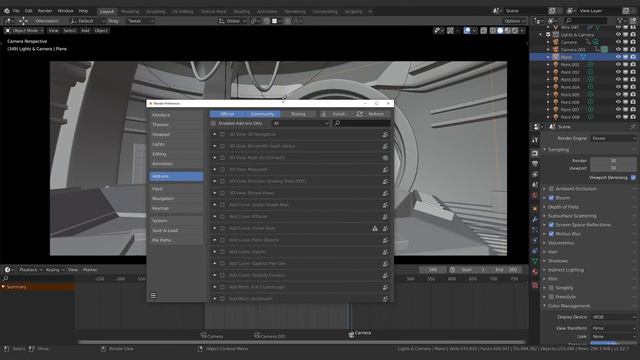Image resolution: width=640 pixels, height=360 pixels.
Task: Click the timeline editor type clock icon
Action: [x=7, y=270]
